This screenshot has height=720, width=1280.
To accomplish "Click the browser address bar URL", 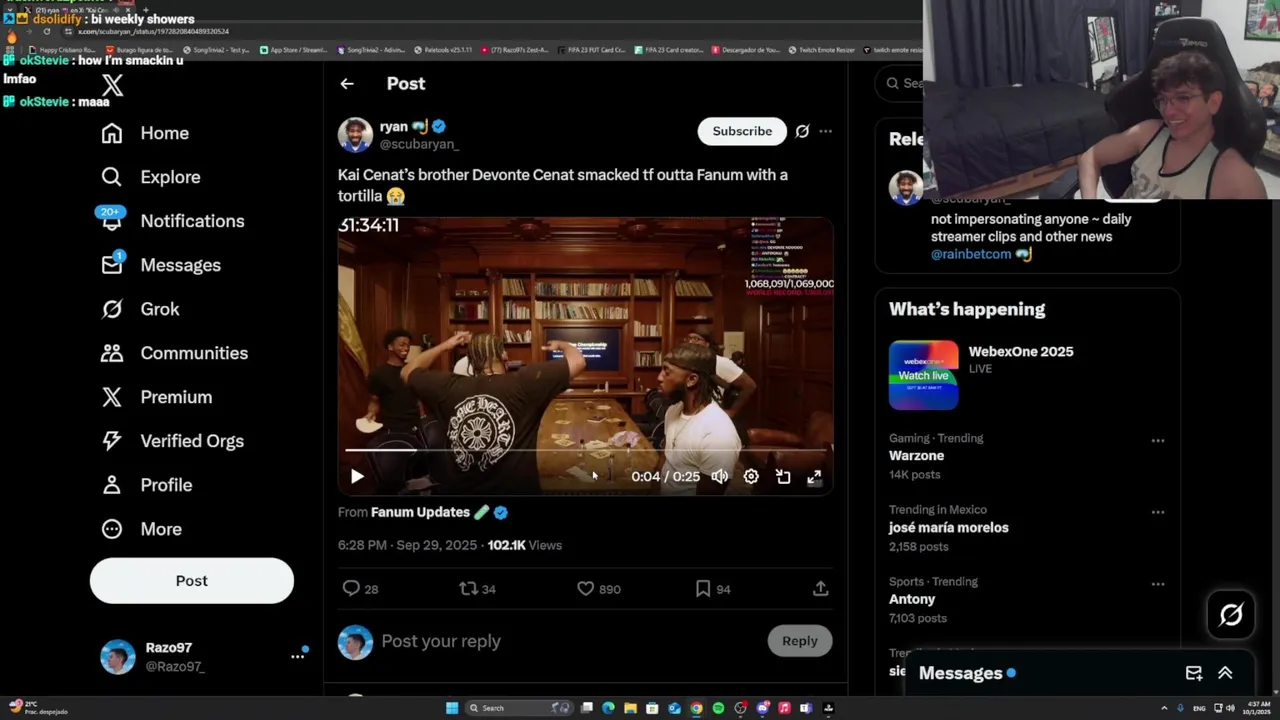I will tap(154, 31).
